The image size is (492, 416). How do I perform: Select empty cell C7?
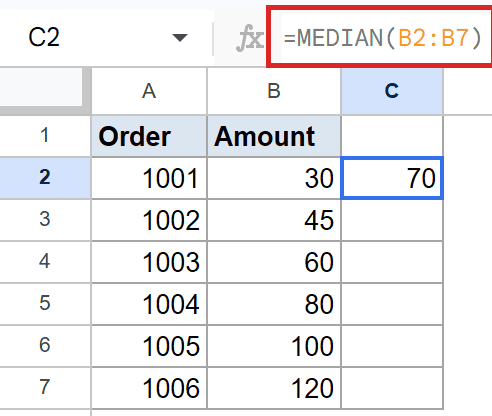[392, 388]
